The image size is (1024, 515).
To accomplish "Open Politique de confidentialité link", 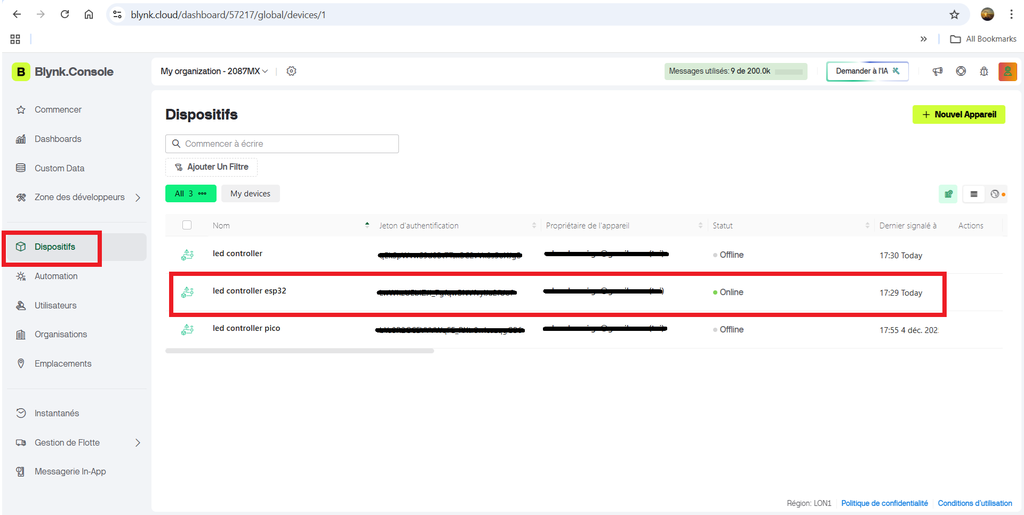I will (884, 503).
